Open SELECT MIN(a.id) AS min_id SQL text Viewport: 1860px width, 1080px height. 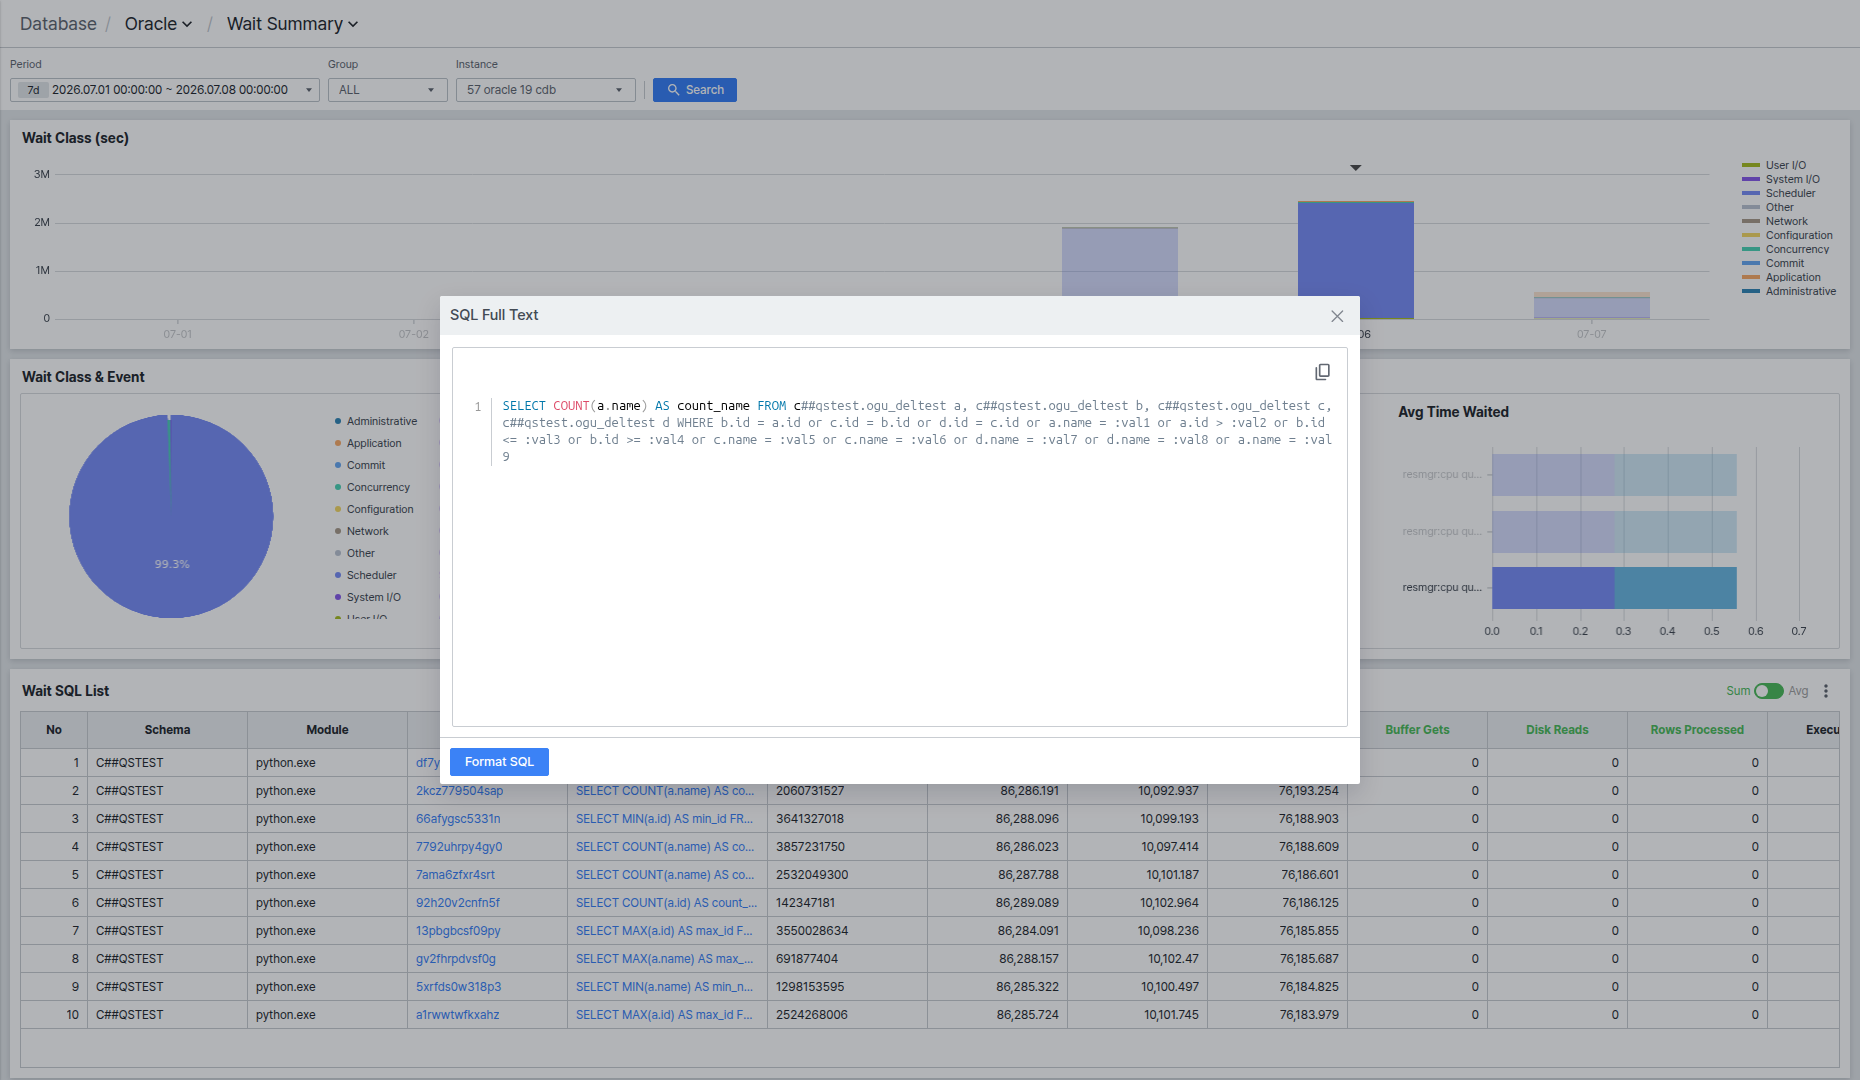(x=665, y=819)
